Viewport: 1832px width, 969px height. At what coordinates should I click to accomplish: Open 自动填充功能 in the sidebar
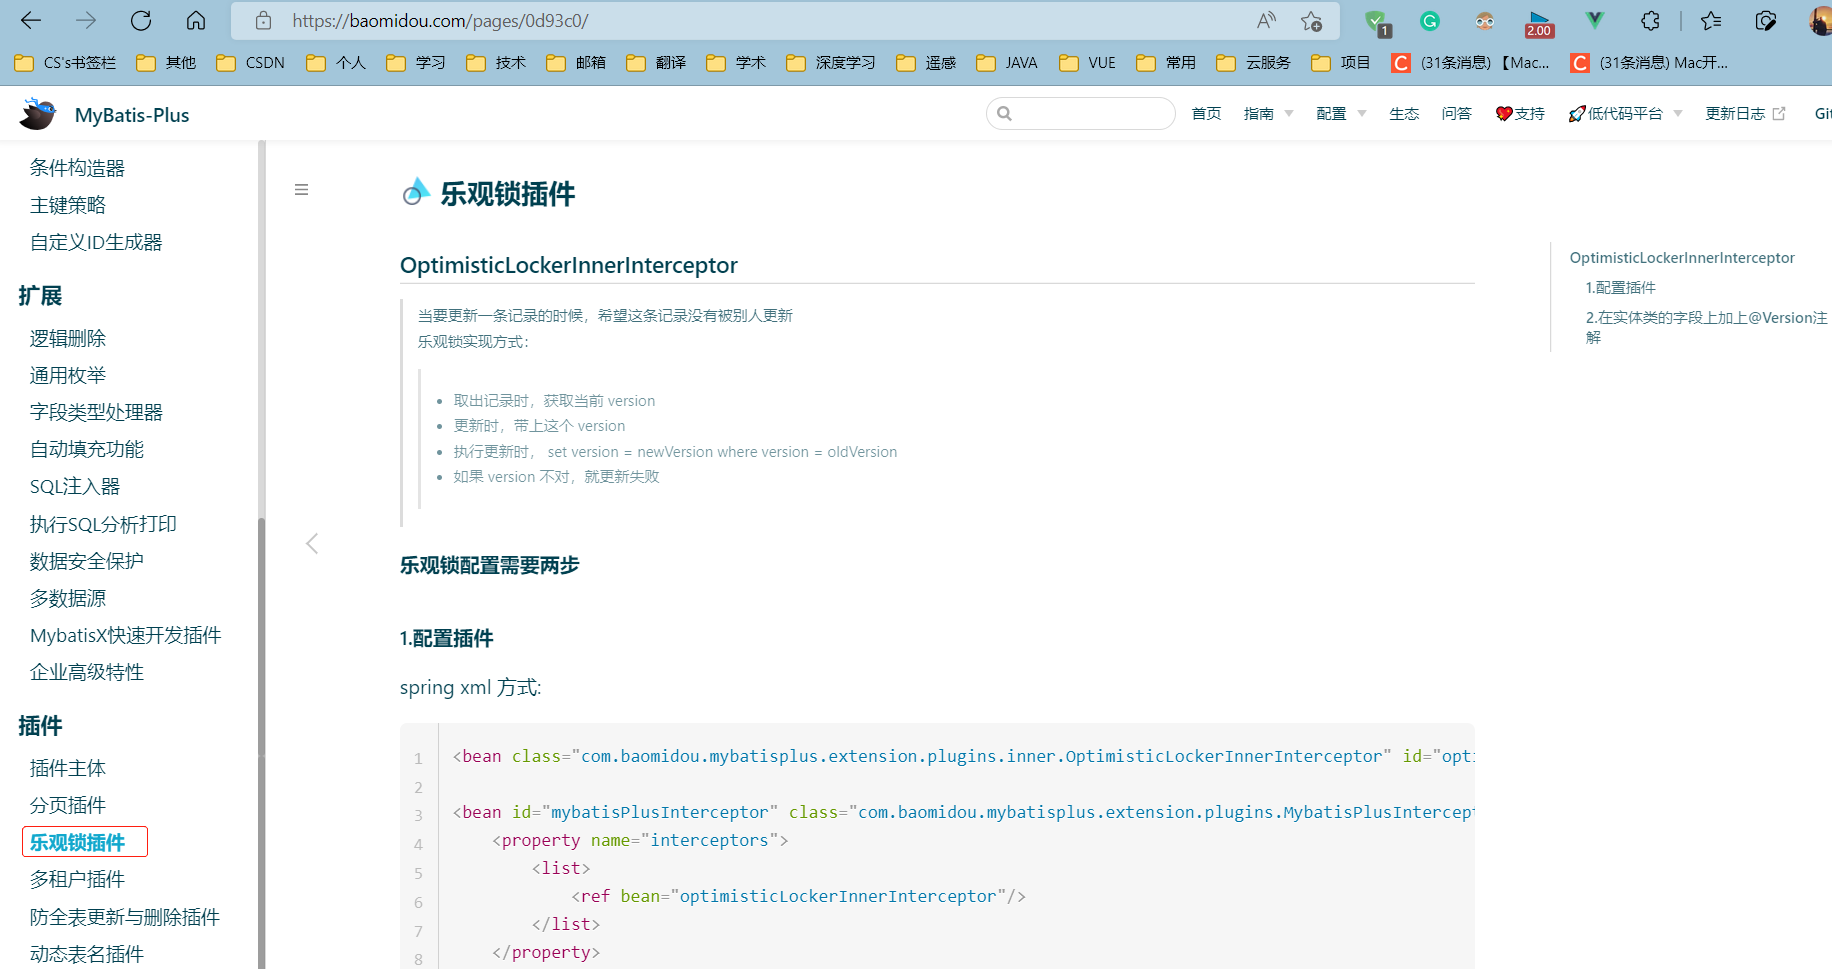(x=87, y=449)
